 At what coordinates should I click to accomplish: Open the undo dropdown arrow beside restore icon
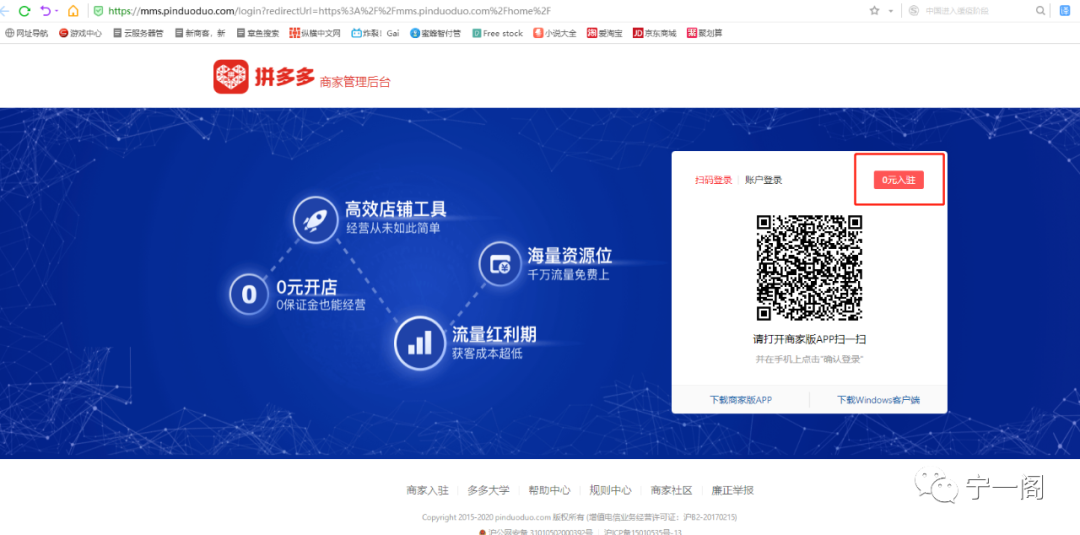coord(56,12)
